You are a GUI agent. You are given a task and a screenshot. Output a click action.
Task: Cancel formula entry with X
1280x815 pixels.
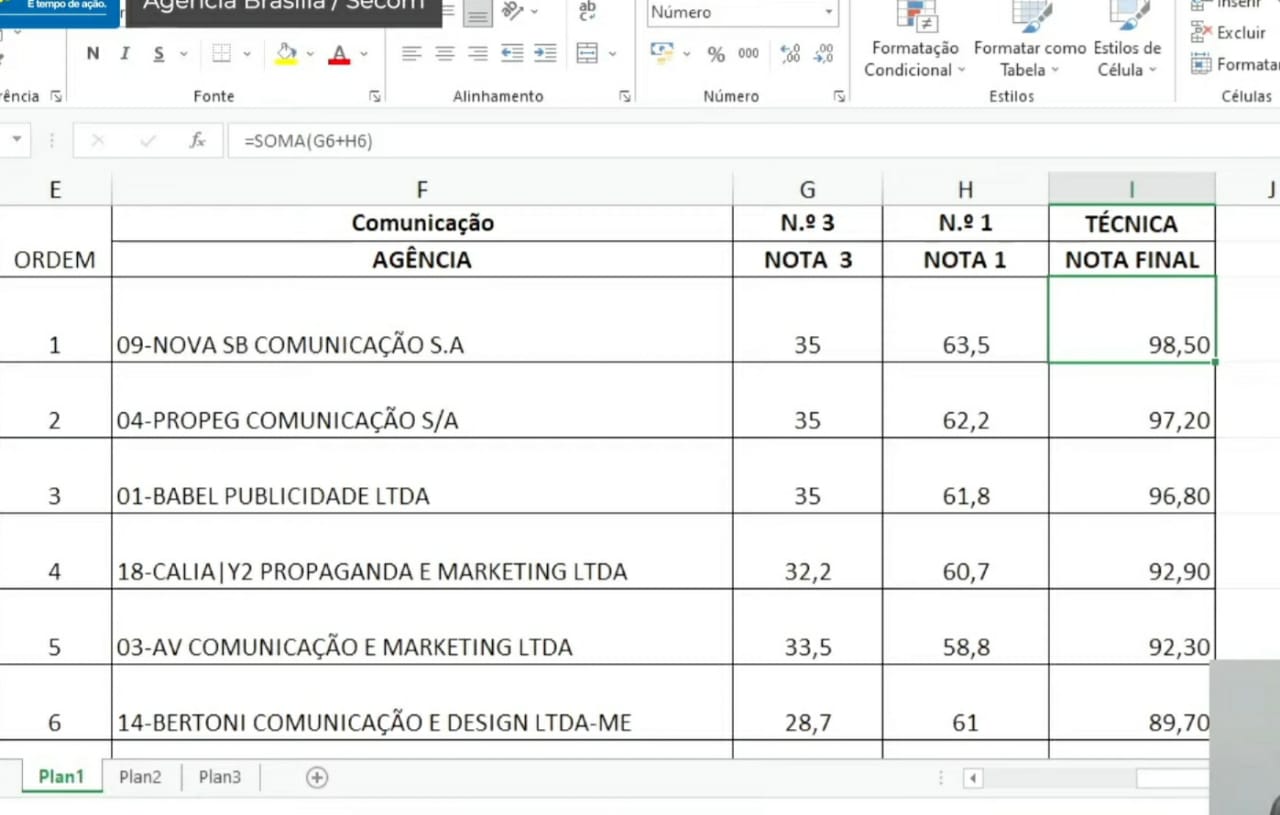pos(97,141)
